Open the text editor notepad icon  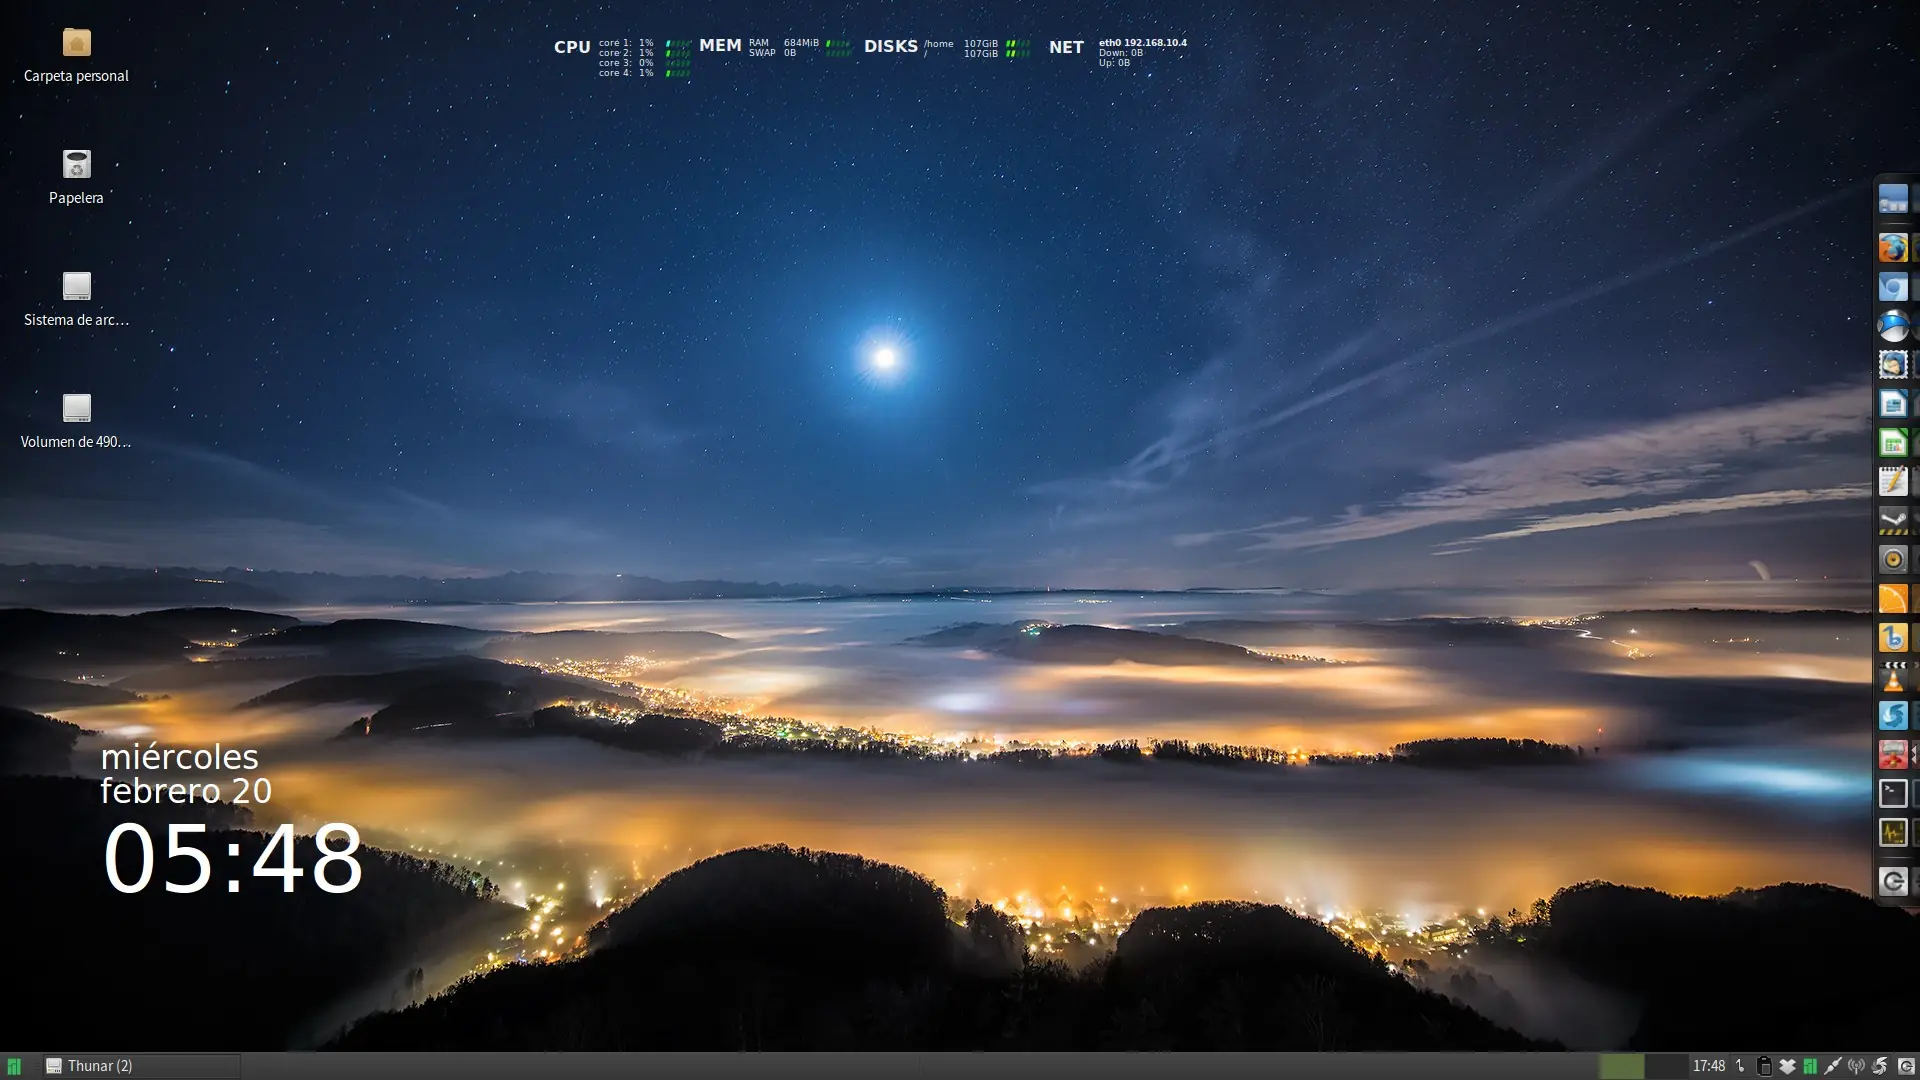tap(1892, 481)
